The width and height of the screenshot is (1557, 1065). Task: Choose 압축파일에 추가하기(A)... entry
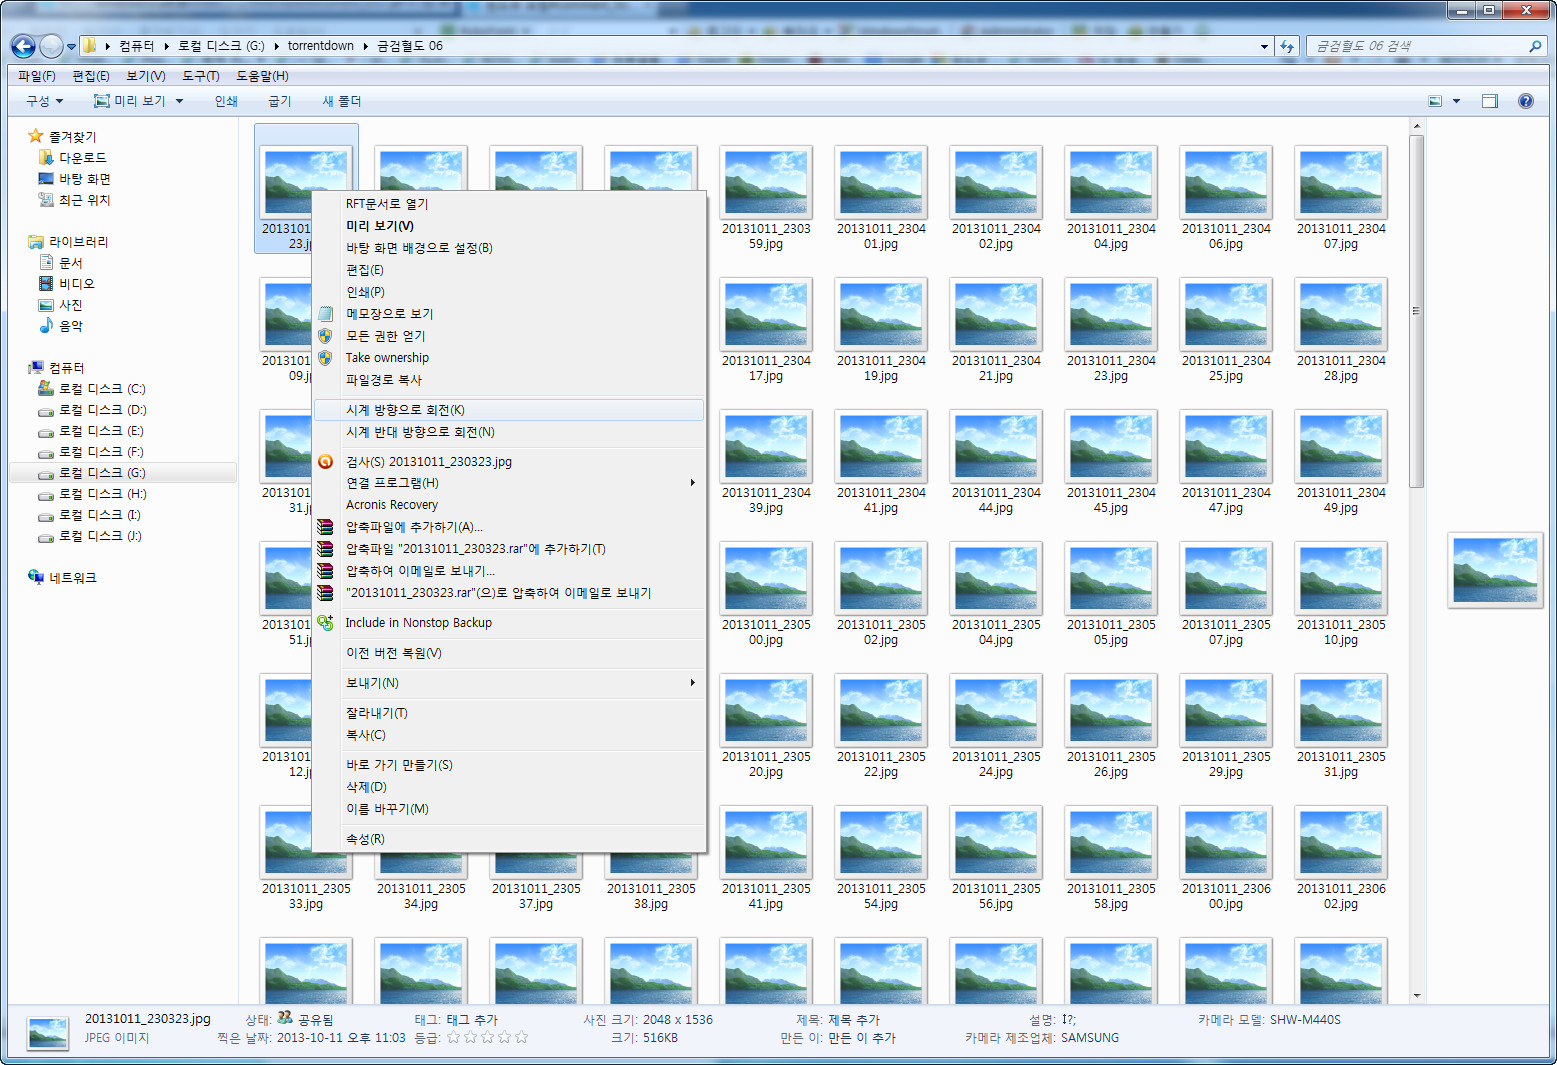[x=508, y=527]
